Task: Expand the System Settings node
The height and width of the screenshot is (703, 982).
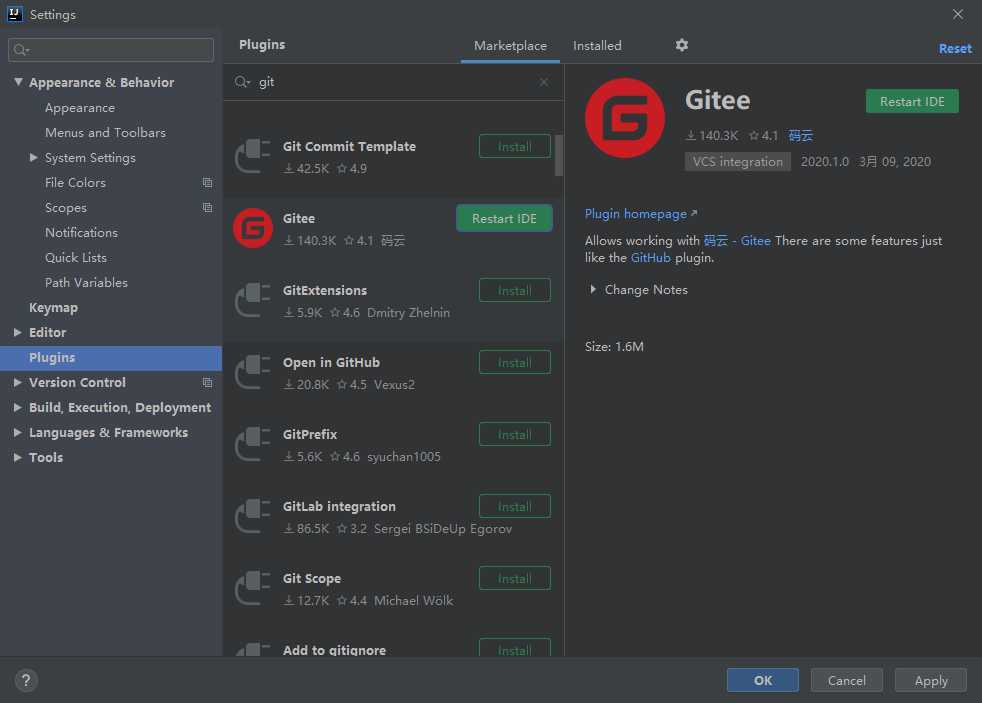Action: tap(34, 158)
